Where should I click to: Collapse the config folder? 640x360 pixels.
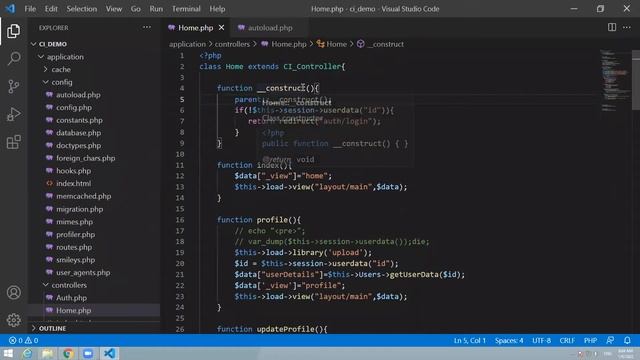pos(62,82)
